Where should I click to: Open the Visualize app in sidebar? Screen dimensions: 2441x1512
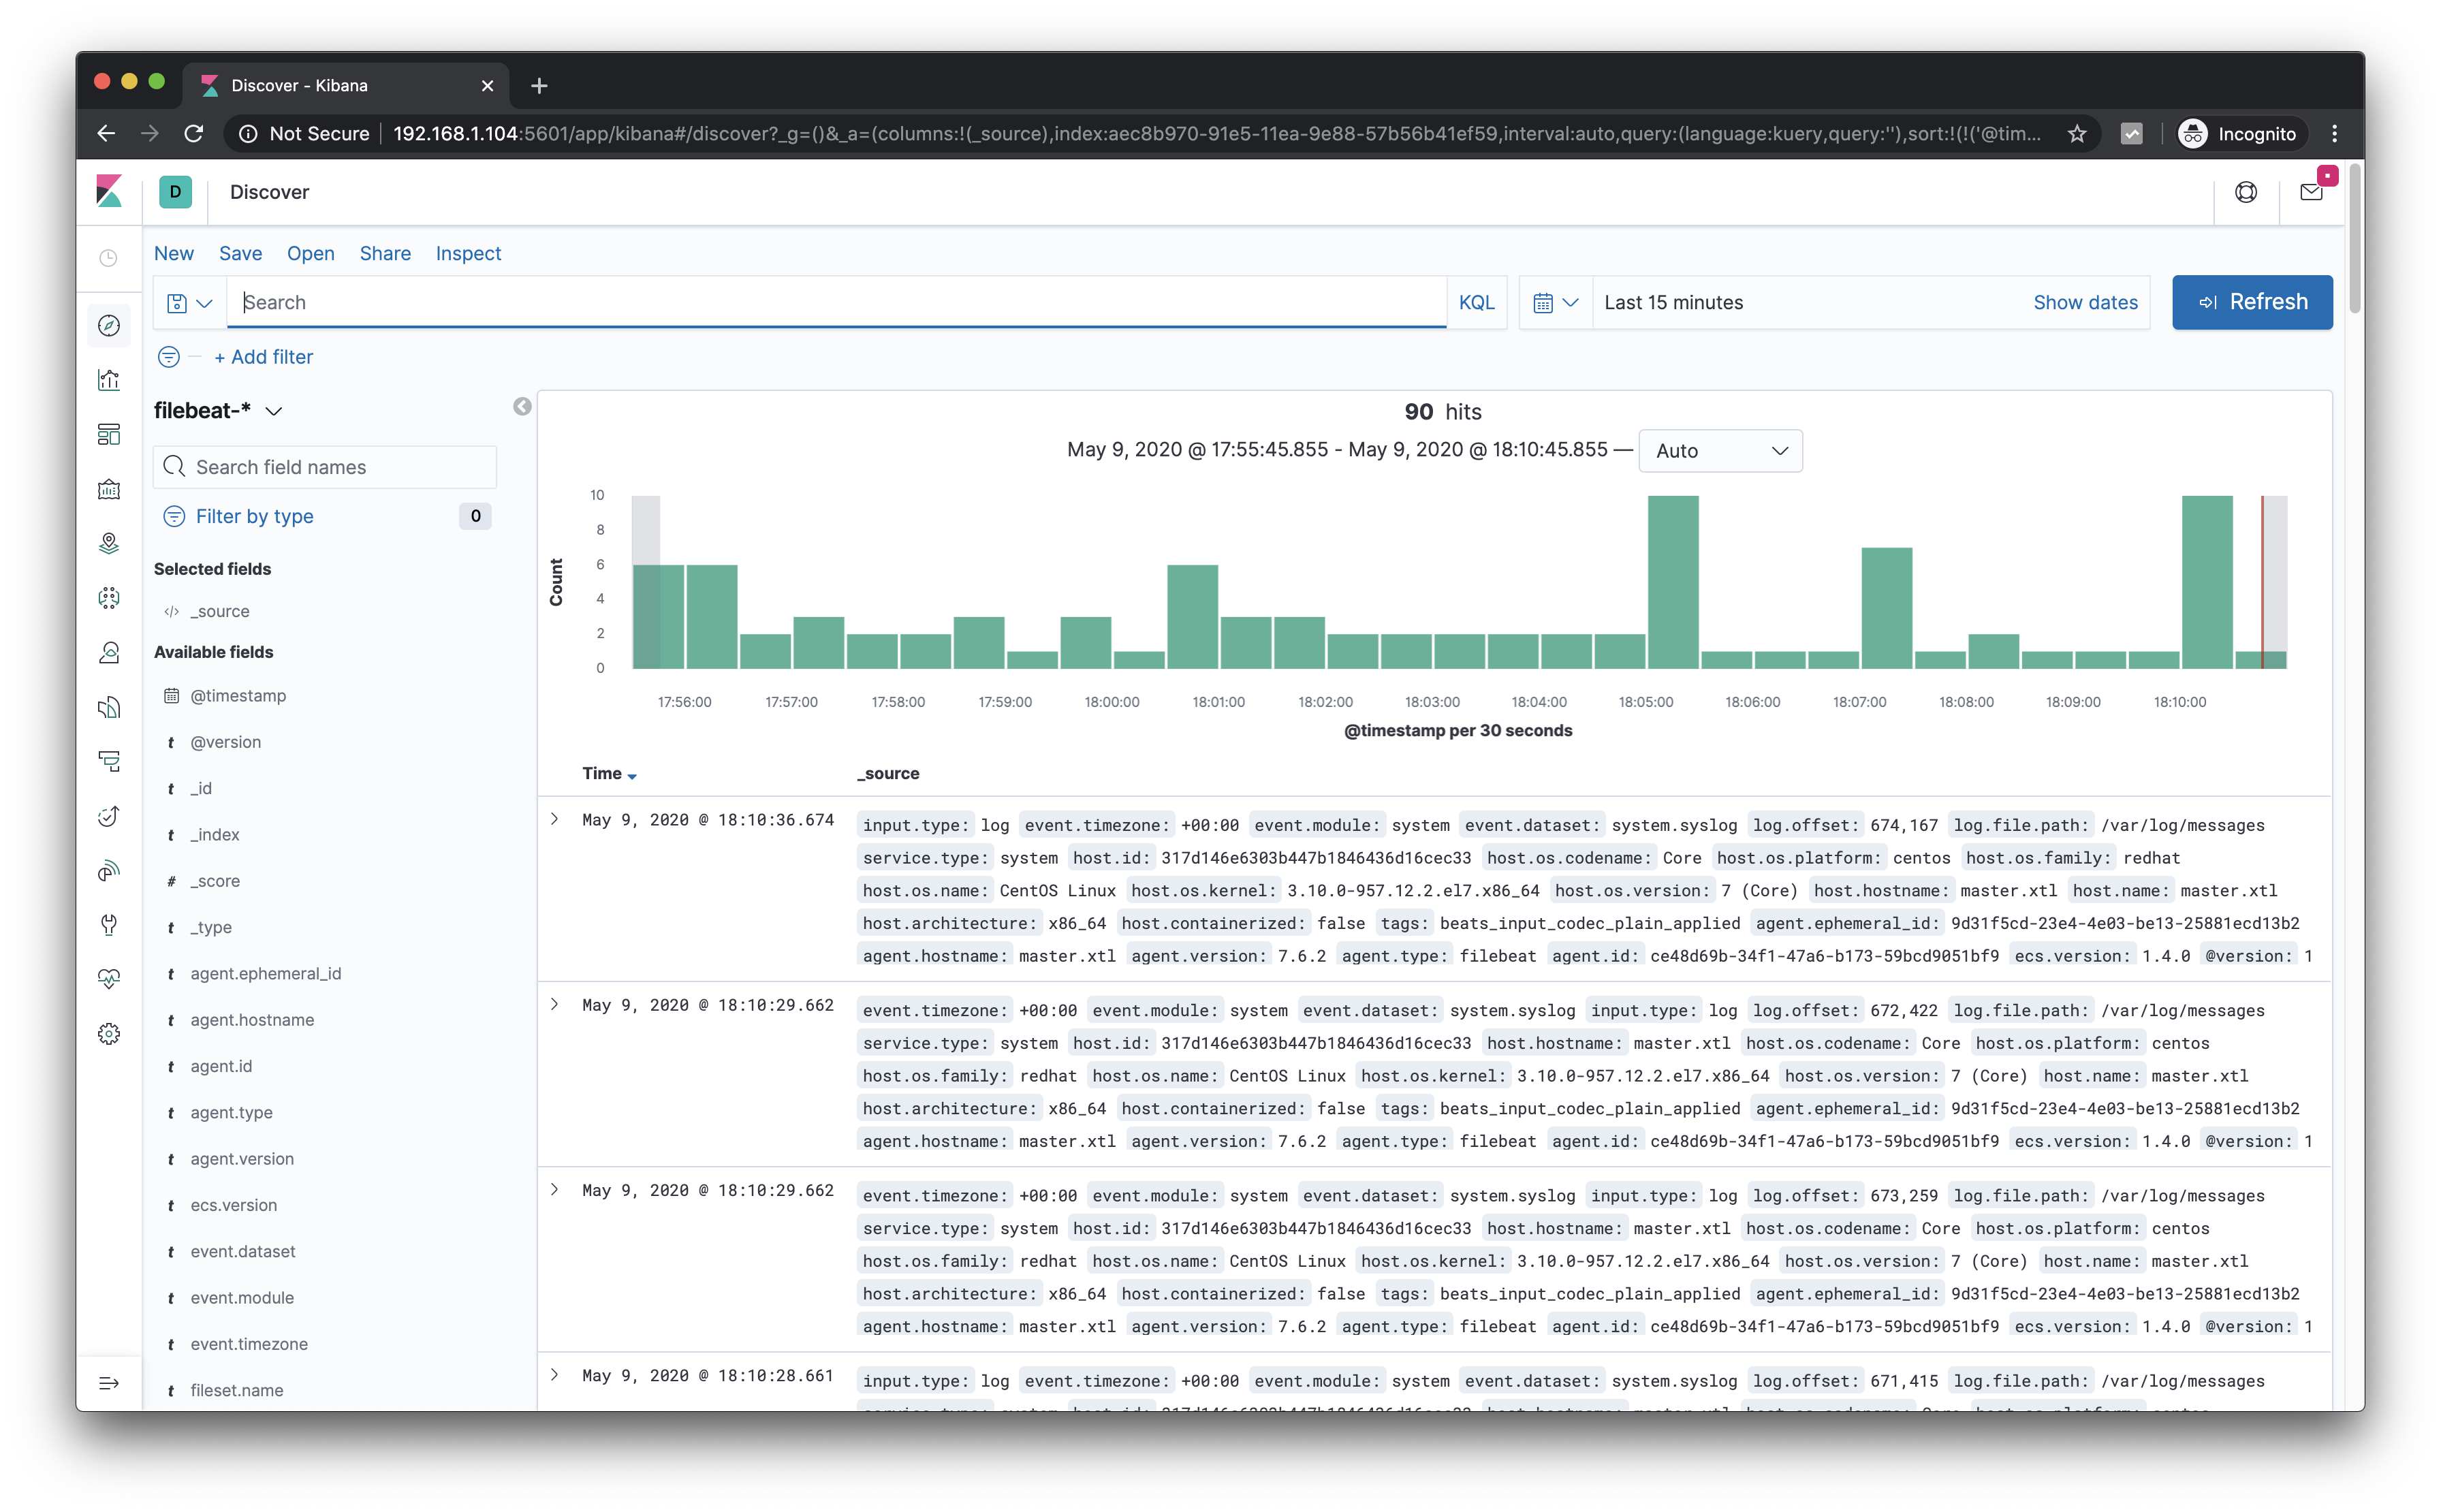point(109,380)
